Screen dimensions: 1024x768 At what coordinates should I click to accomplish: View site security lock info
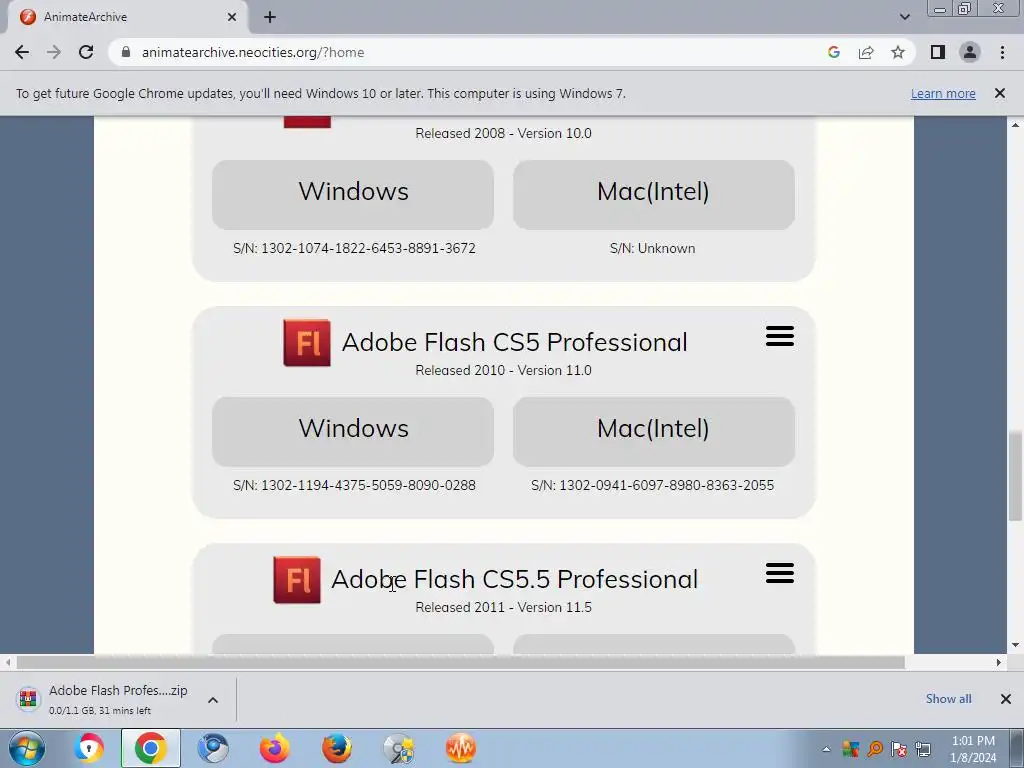(126, 52)
